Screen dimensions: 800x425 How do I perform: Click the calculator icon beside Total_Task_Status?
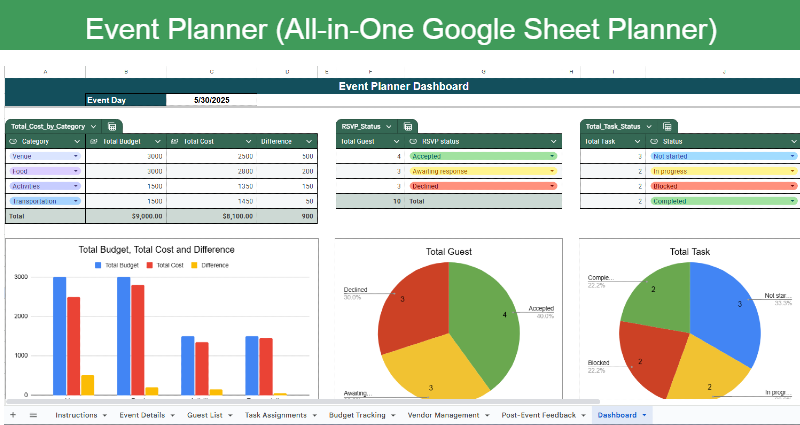click(667, 127)
